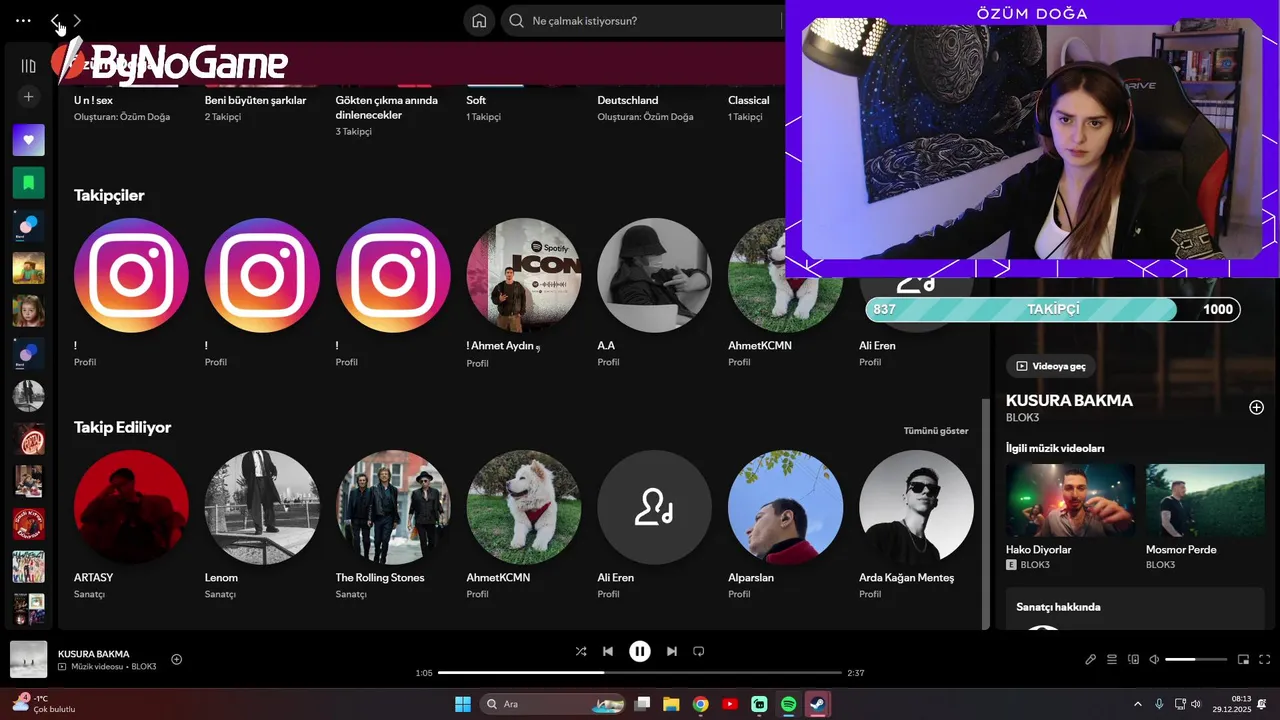The image size is (1280, 720).
Task: Open AhmetKCMN in the Takip Ediliyor section
Action: [524, 507]
